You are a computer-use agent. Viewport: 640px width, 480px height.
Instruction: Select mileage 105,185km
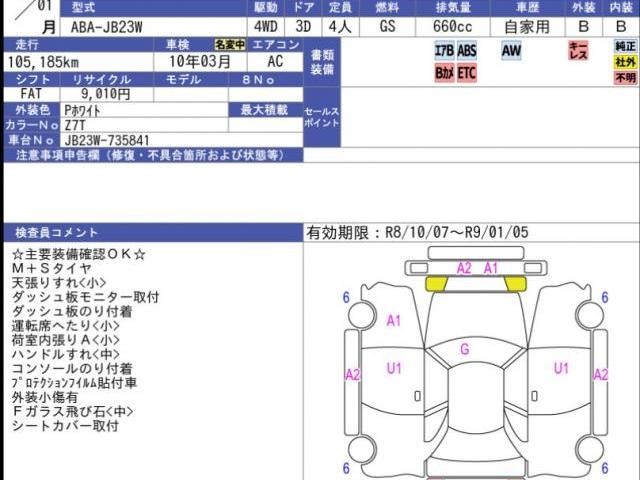[43, 62]
